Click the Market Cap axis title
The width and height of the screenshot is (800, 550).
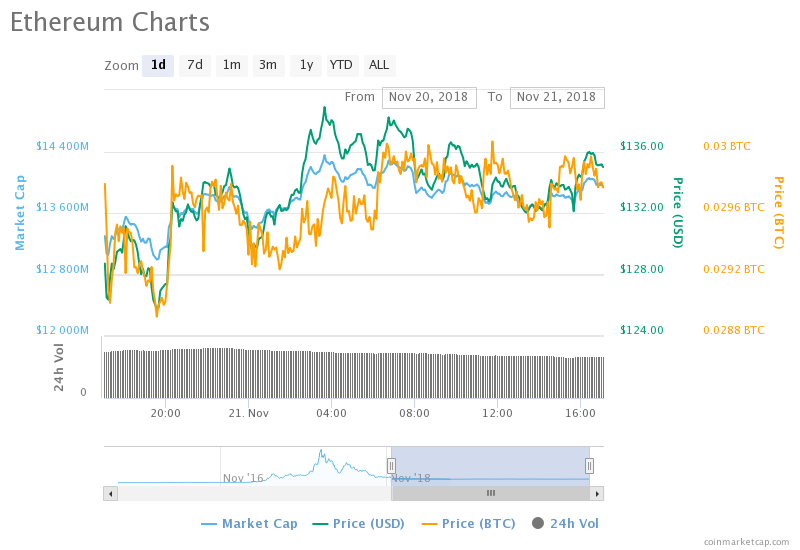click(x=19, y=213)
